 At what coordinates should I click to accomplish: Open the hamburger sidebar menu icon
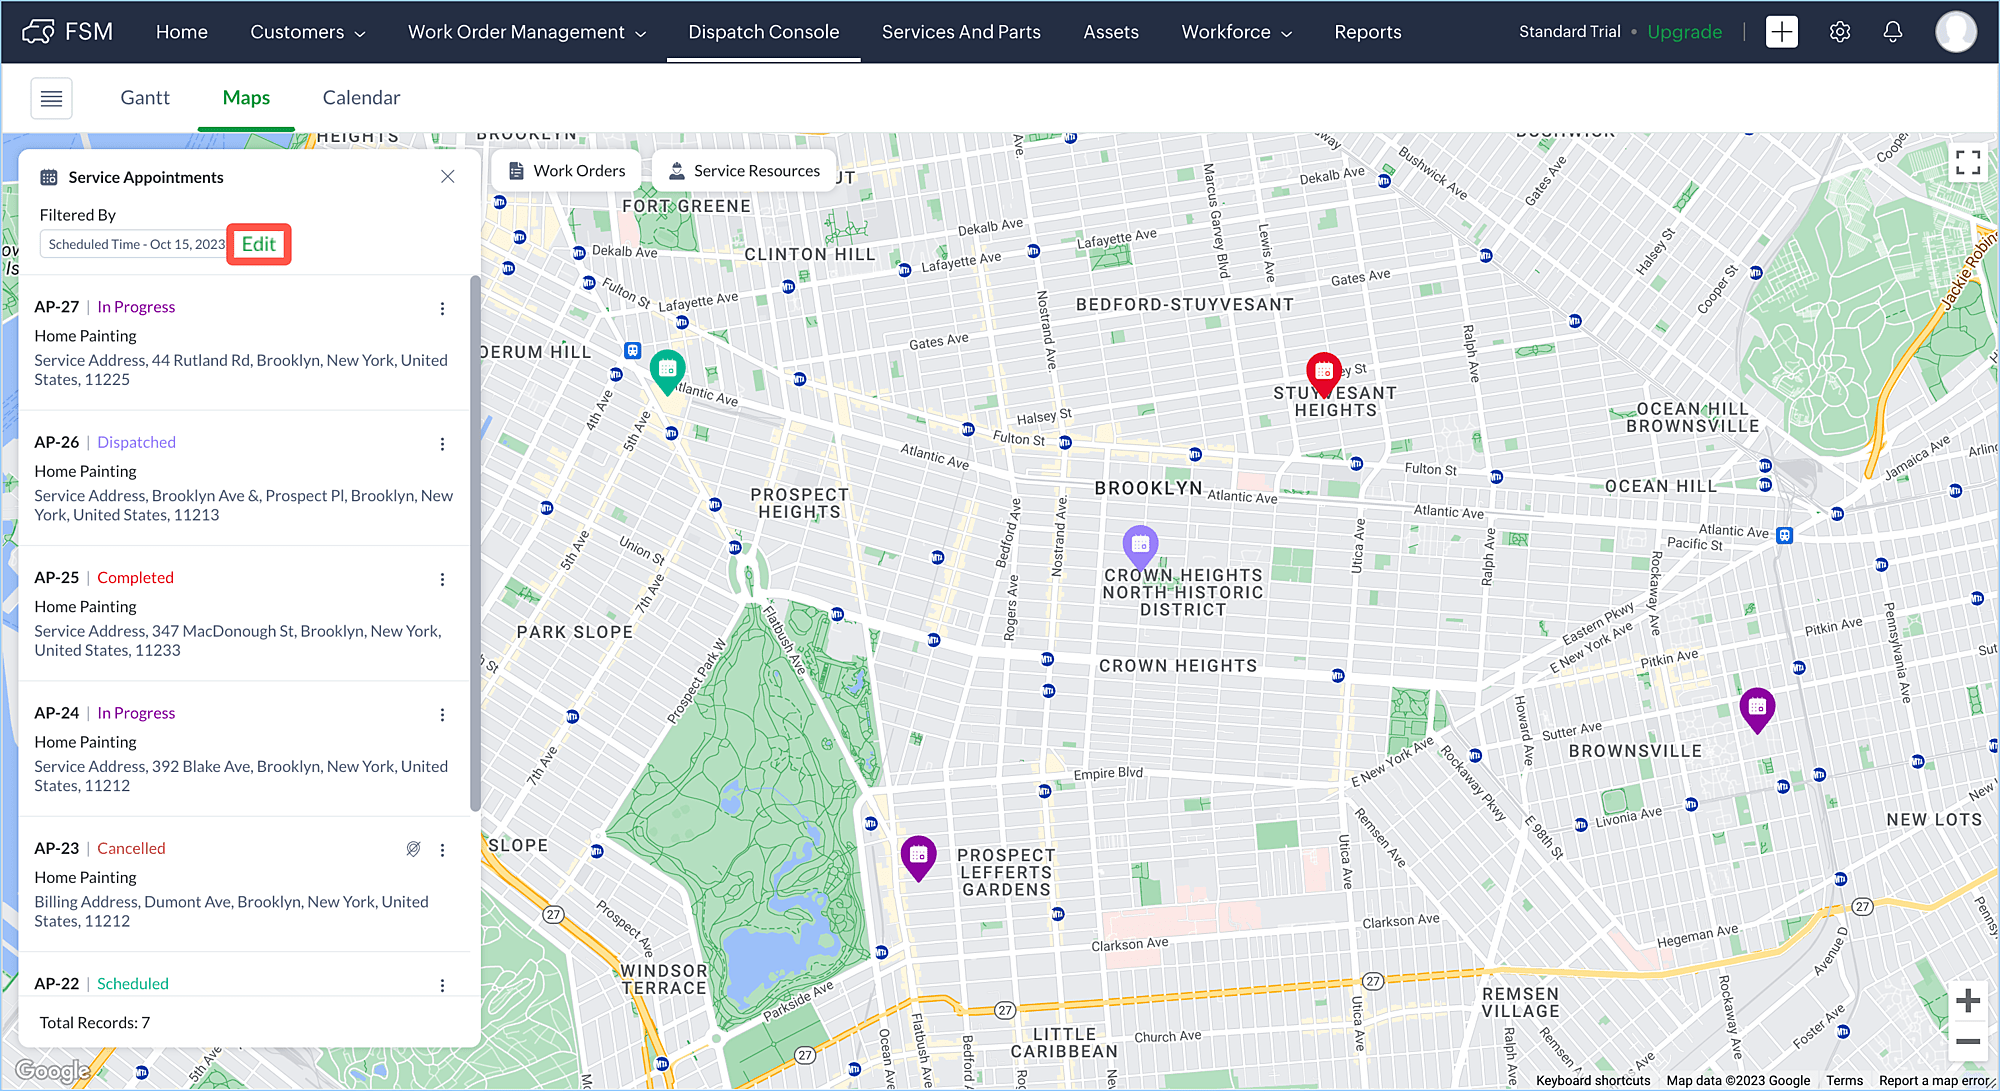point(51,98)
